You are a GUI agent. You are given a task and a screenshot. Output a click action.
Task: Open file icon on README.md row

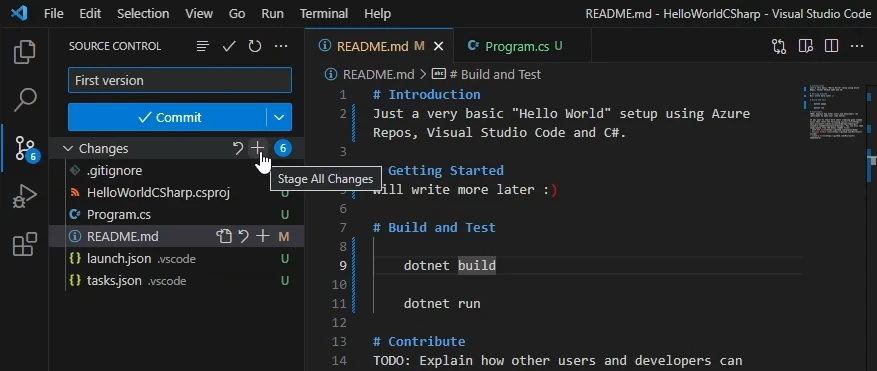[224, 237]
